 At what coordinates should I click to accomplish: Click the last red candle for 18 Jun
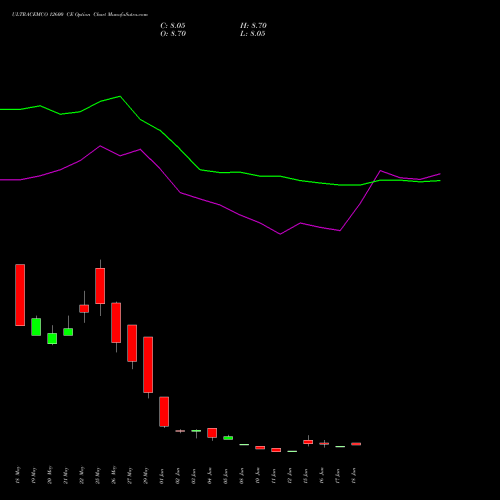pyautogui.click(x=356, y=444)
